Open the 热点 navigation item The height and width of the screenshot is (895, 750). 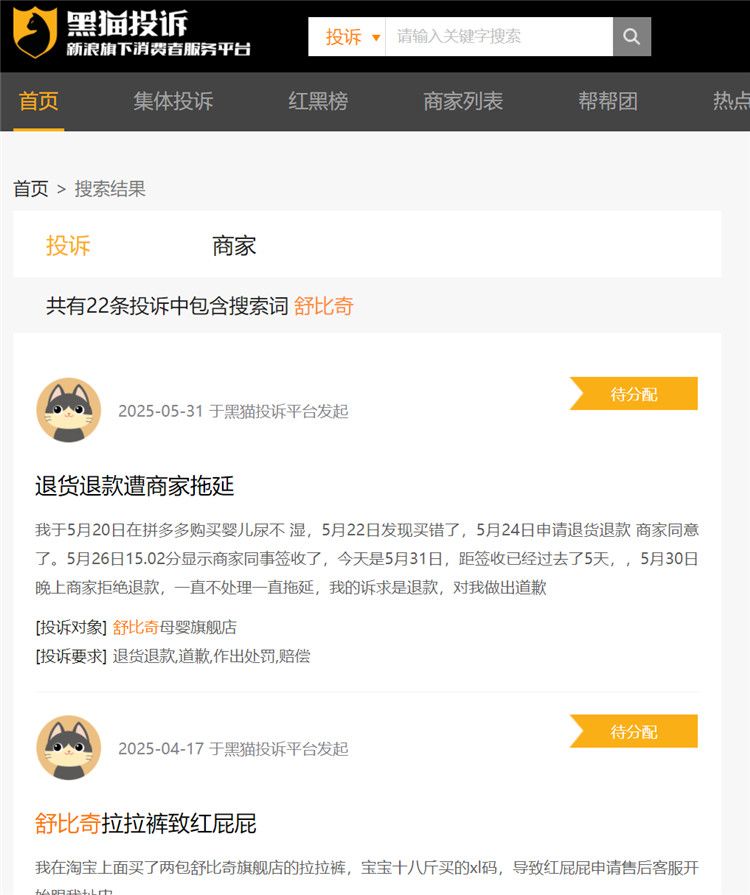[731, 101]
